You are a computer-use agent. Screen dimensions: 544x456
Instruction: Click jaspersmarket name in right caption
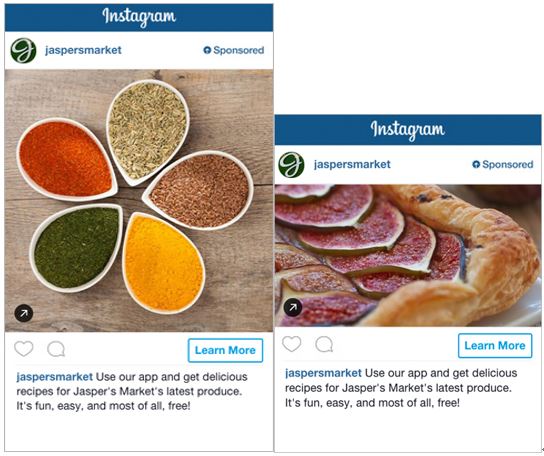[323, 373]
